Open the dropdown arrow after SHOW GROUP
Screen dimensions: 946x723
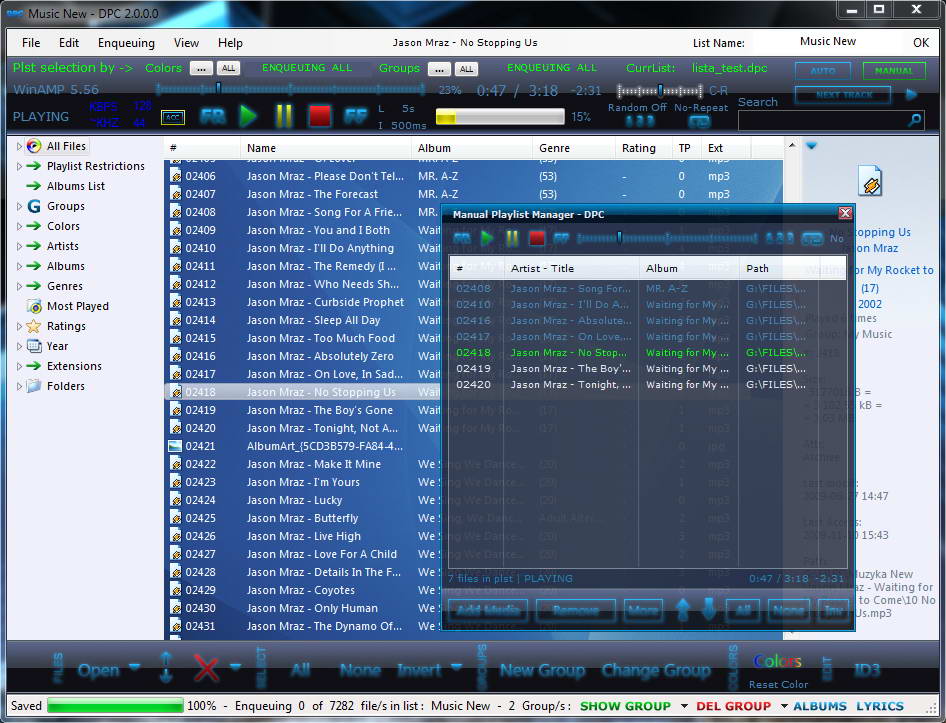click(684, 705)
